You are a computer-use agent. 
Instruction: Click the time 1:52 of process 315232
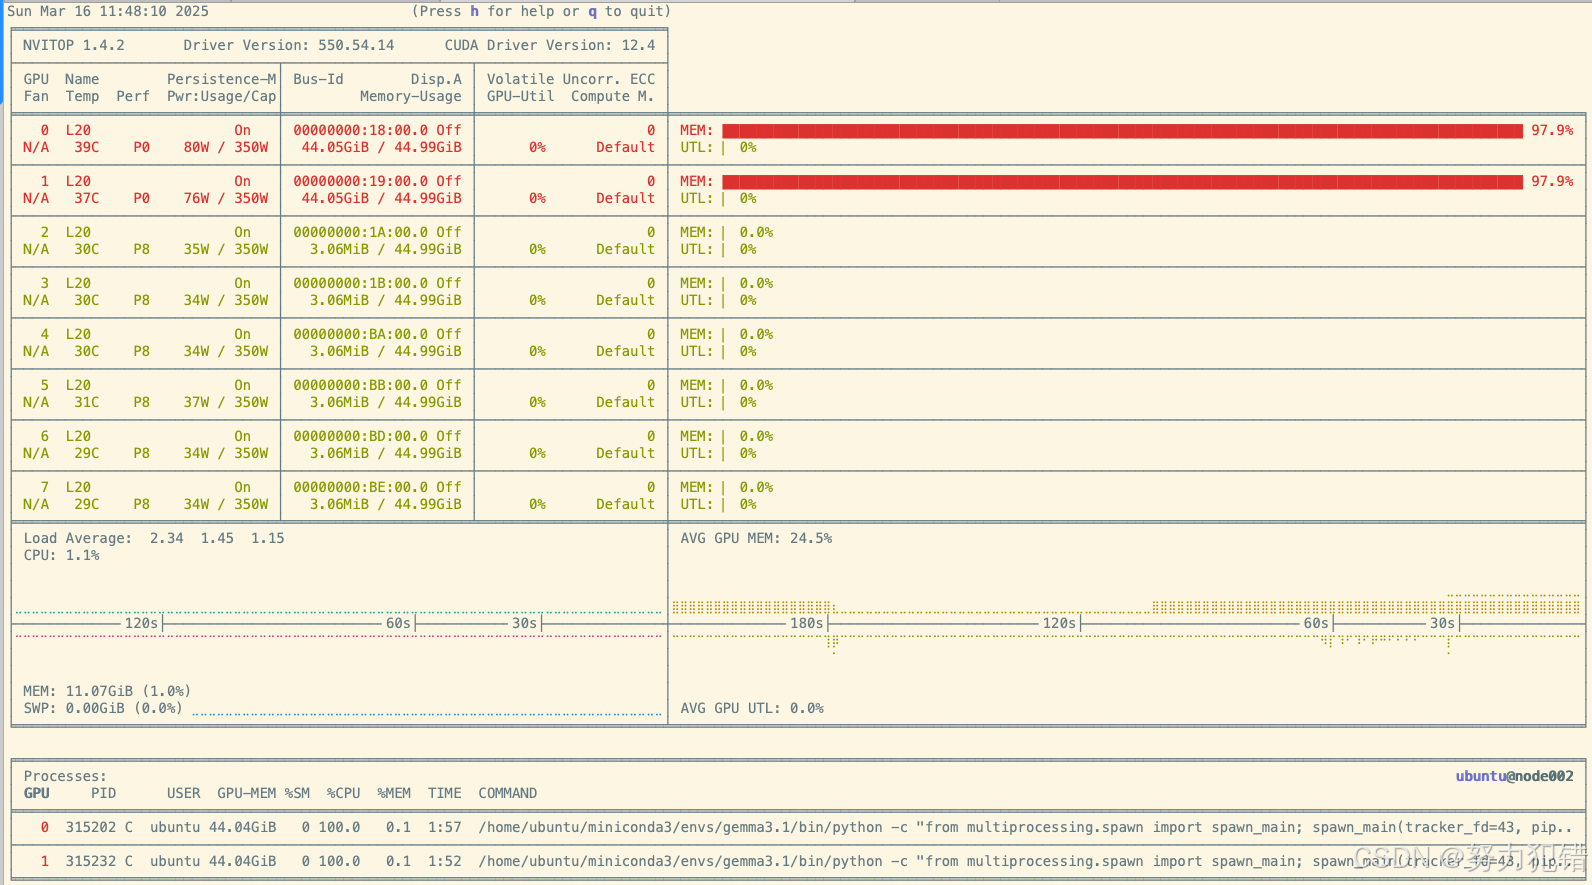[x=444, y=861]
